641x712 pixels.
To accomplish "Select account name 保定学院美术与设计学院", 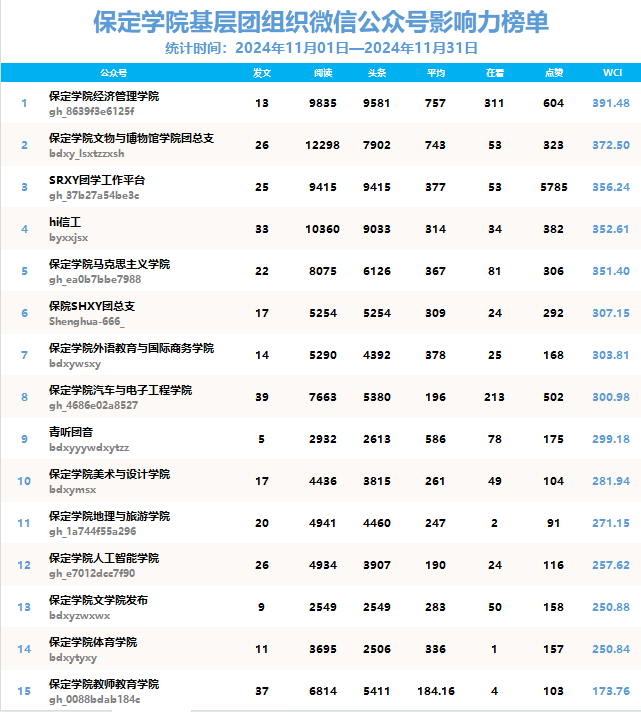I will tap(109, 474).
